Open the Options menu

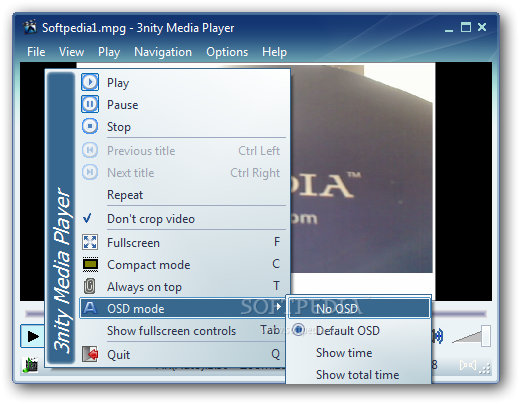pos(227,52)
